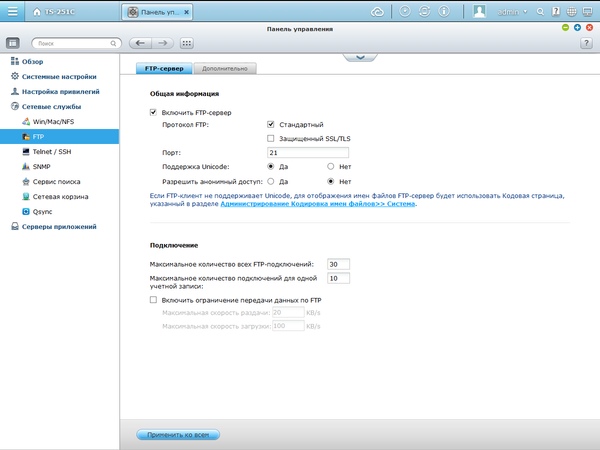
Task: Expand the admin account dropdown
Action: click(512, 12)
